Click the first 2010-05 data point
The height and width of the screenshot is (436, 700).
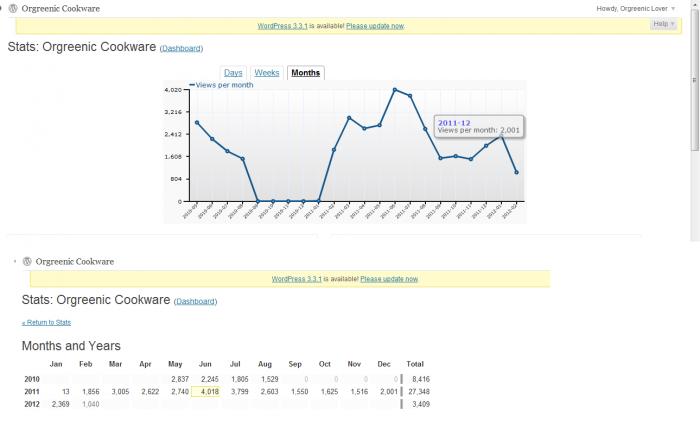197,122
